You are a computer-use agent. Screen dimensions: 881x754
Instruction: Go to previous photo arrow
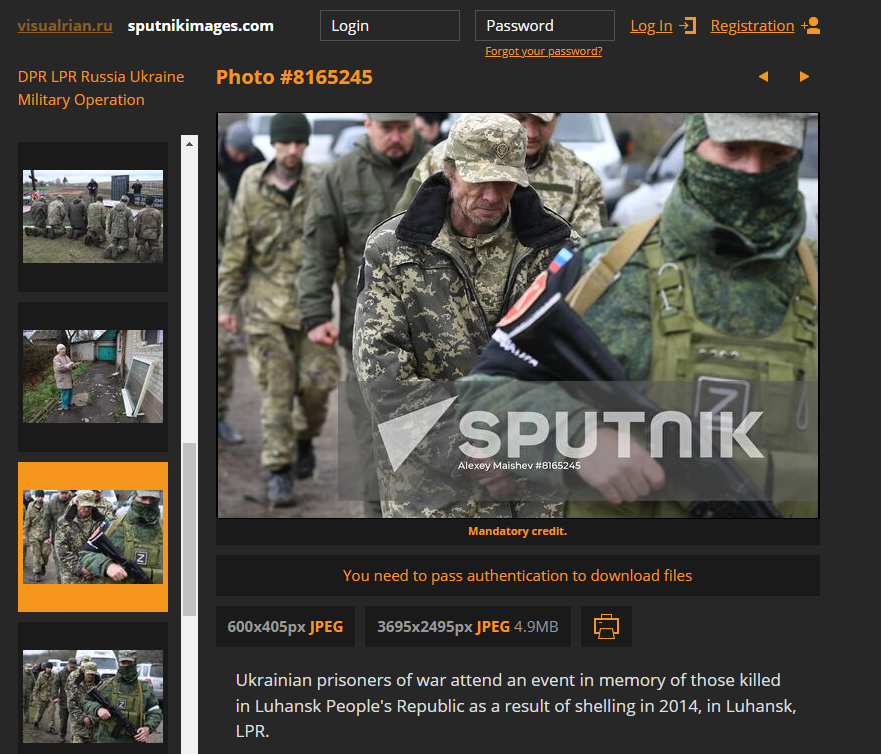(x=763, y=76)
